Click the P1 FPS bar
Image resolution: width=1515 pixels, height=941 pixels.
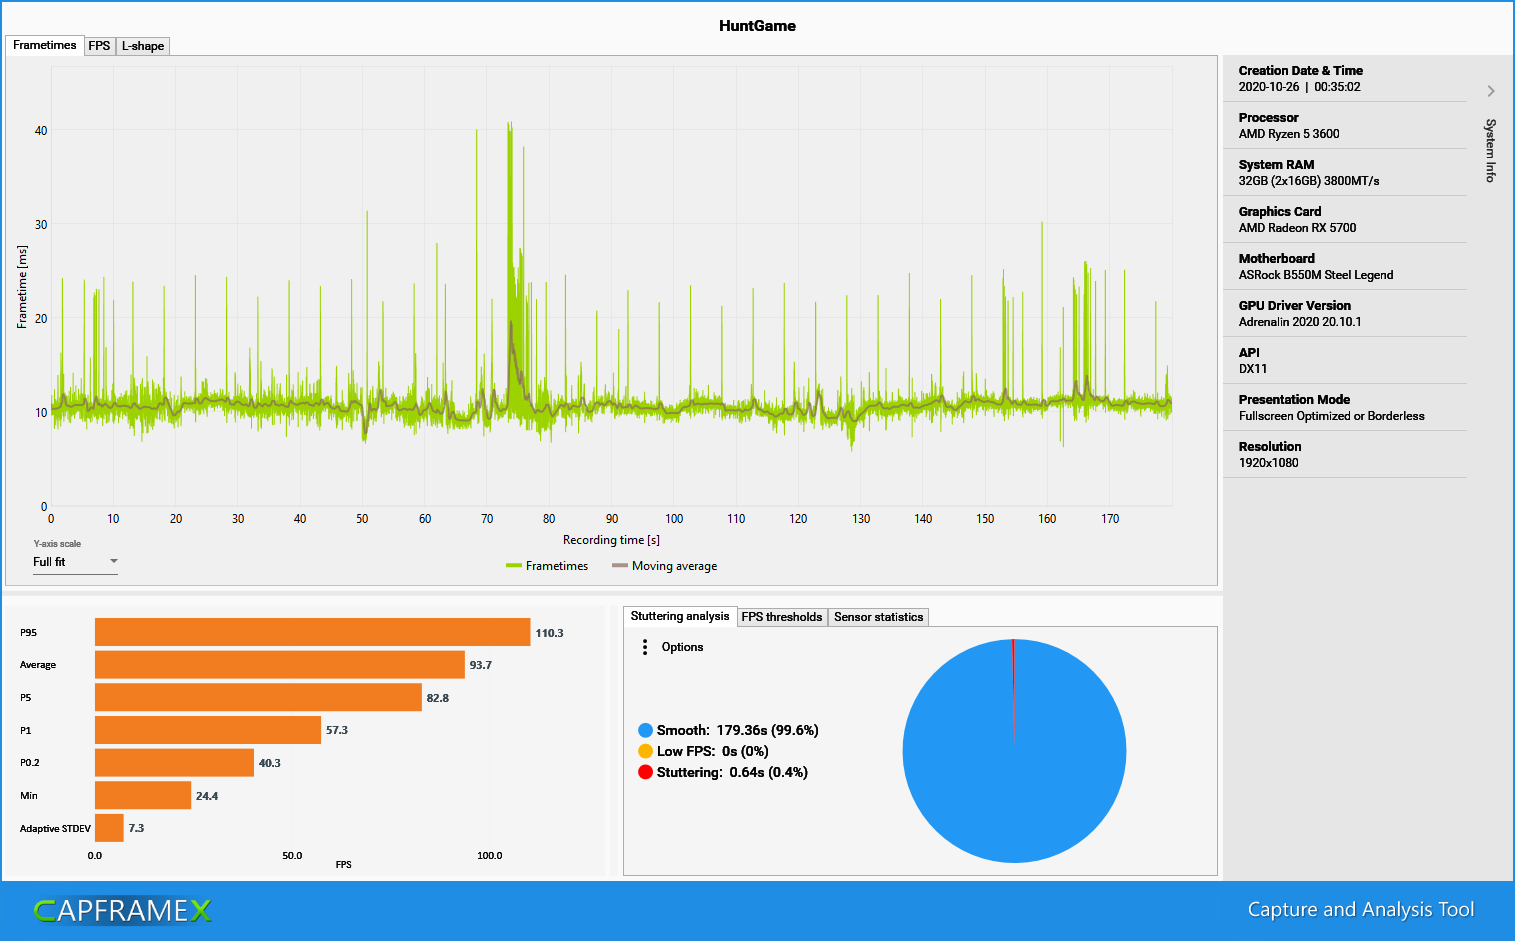coord(208,730)
